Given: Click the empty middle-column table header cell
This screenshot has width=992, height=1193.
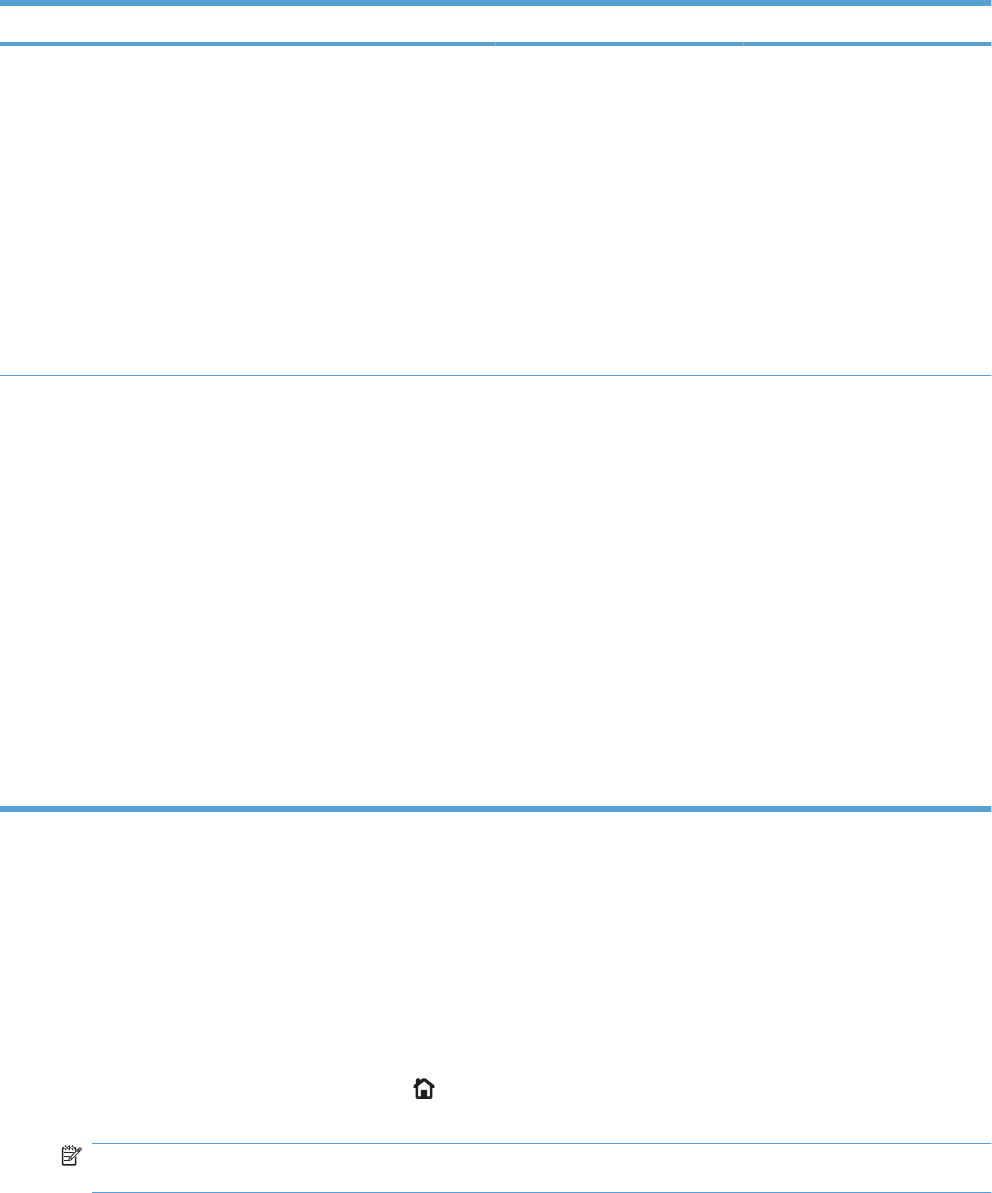Looking at the screenshot, I should coord(618,24).
